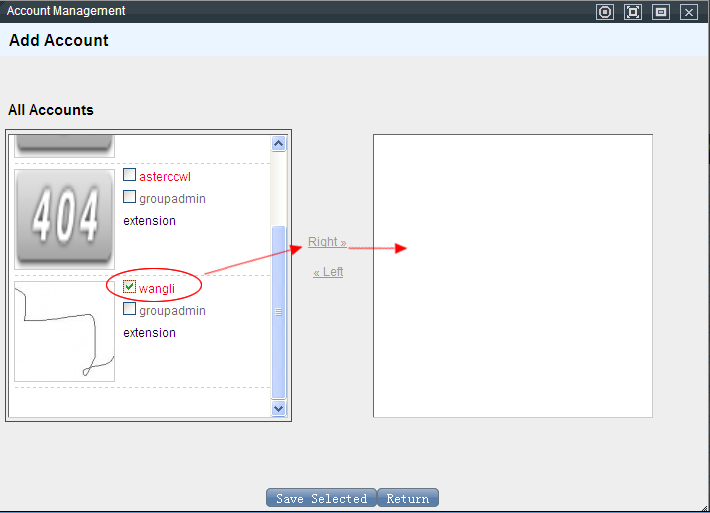Click the wangli account name label
Image resolution: width=710 pixels, height=513 pixels.
157,289
